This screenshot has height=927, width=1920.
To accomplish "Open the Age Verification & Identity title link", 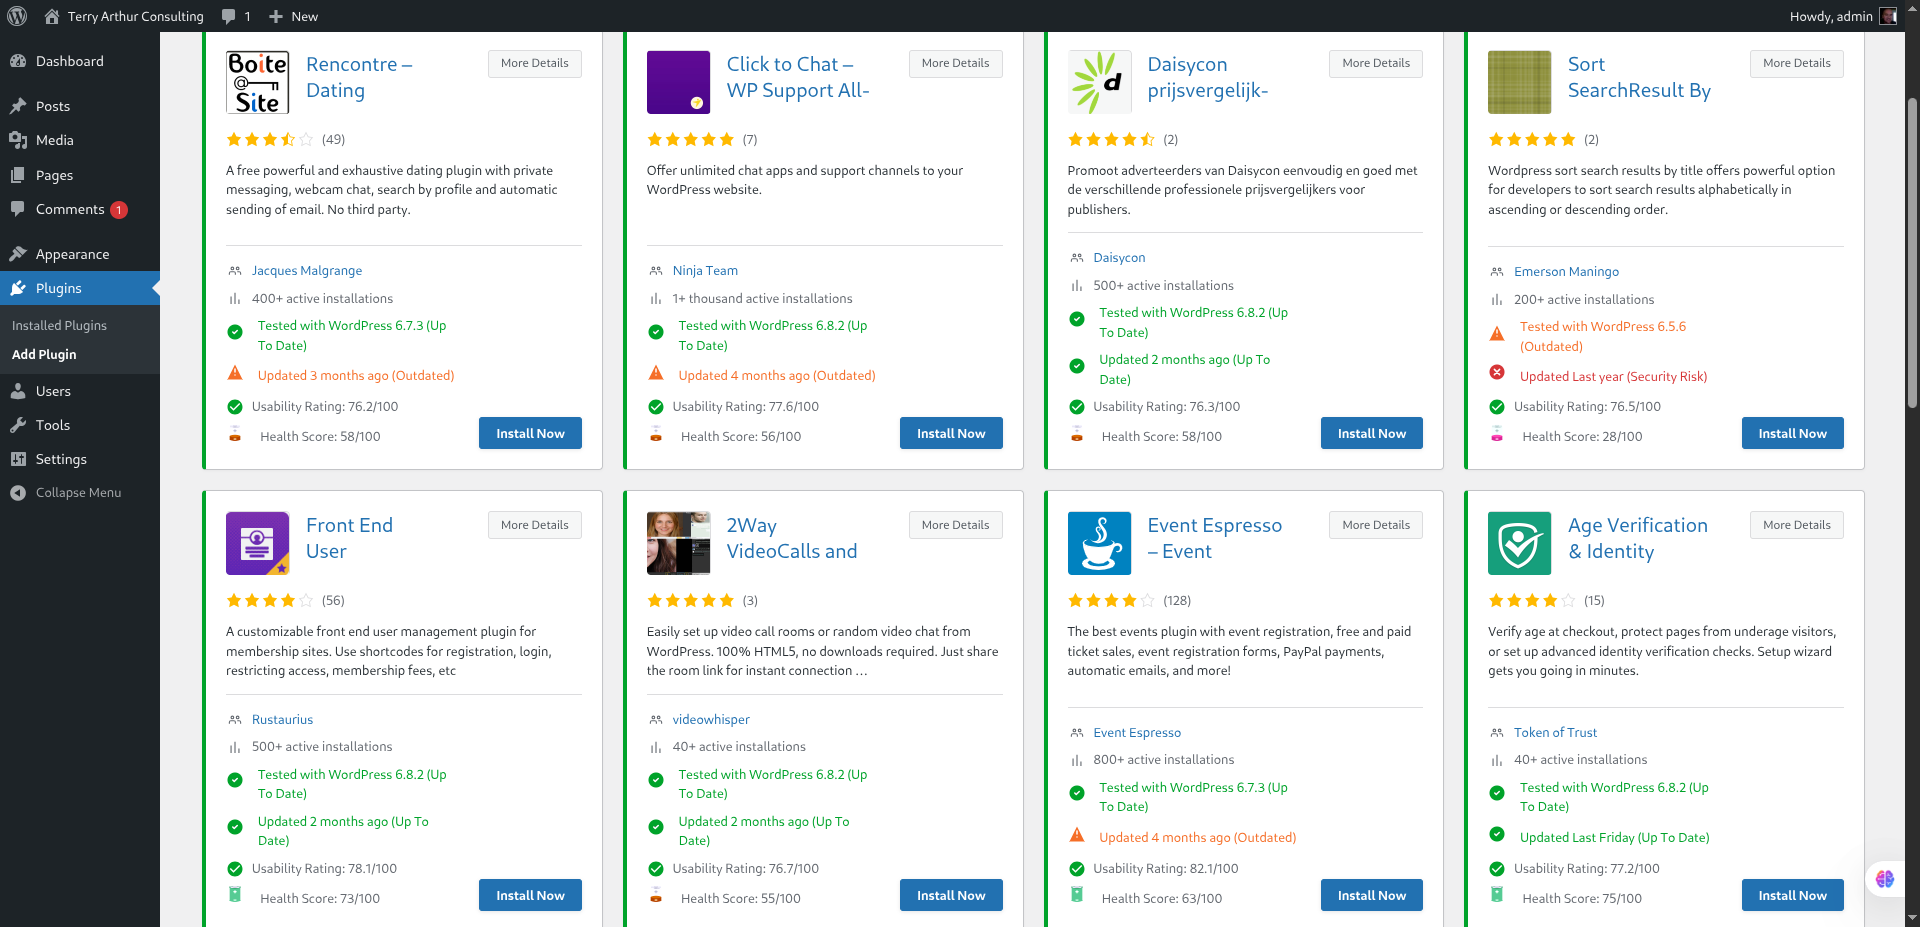I will pyautogui.click(x=1638, y=538).
